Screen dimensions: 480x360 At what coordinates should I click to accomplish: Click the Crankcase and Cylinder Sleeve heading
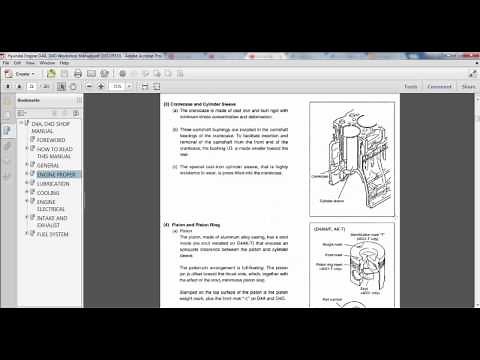point(200,104)
